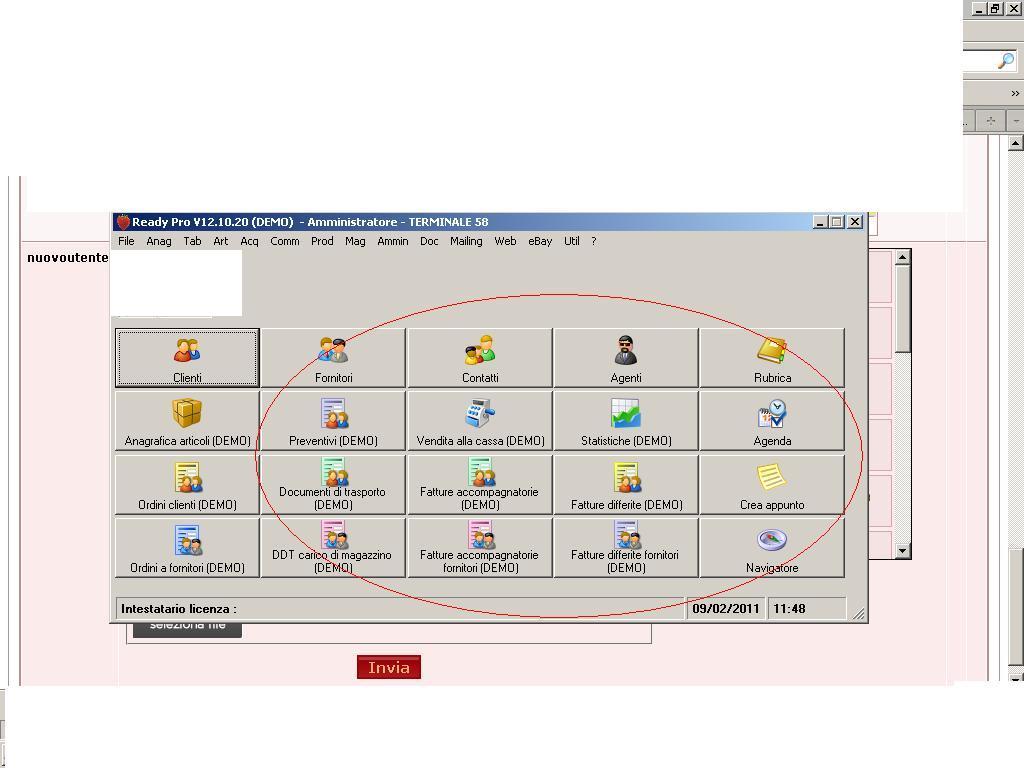Open the Web menu
Screen dimensions: 1024x768
click(x=505, y=241)
